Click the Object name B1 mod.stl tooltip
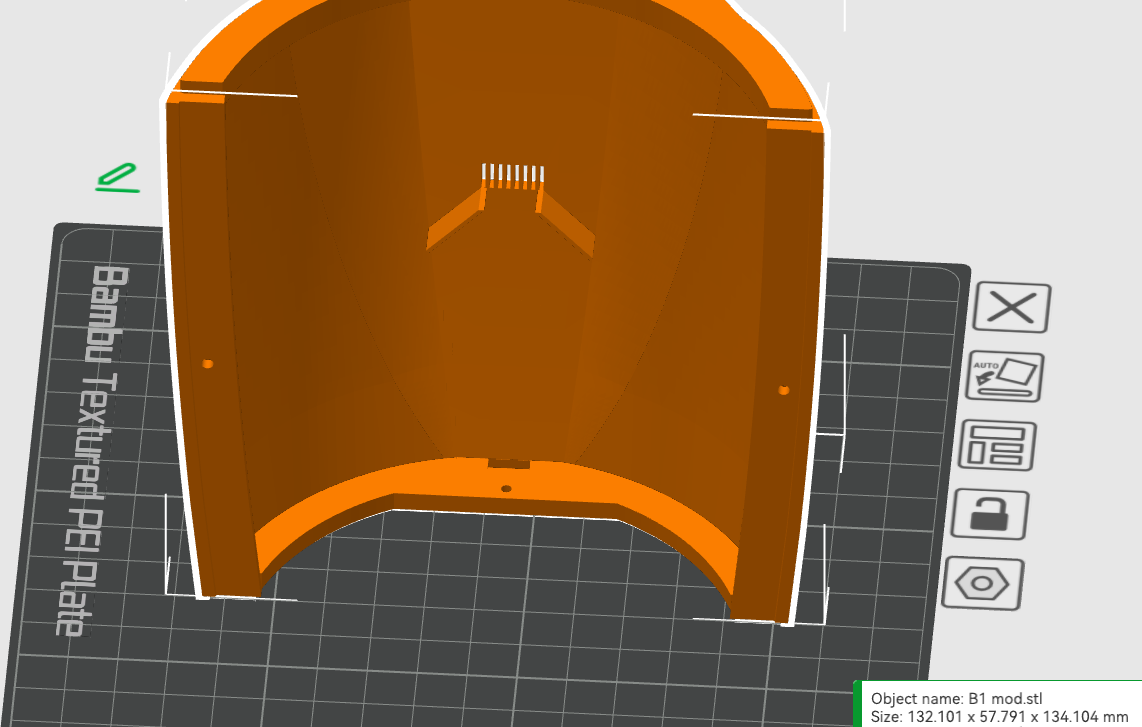 point(957,699)
